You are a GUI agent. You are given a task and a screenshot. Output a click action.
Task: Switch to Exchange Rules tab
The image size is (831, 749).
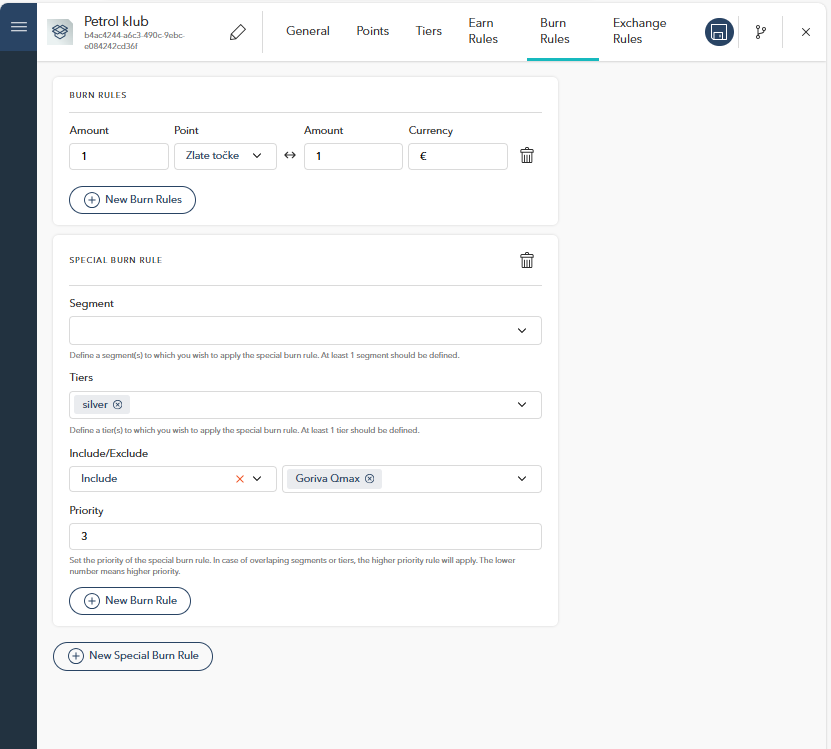pyautogui.click(x=640, y=31)
